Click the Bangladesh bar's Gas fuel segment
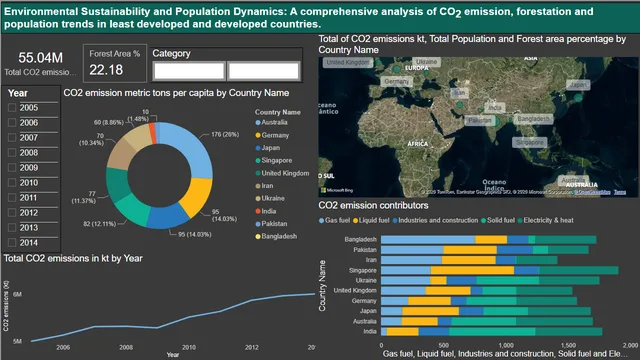This screenshot has height=360, width=640. (x=428, y=240)
